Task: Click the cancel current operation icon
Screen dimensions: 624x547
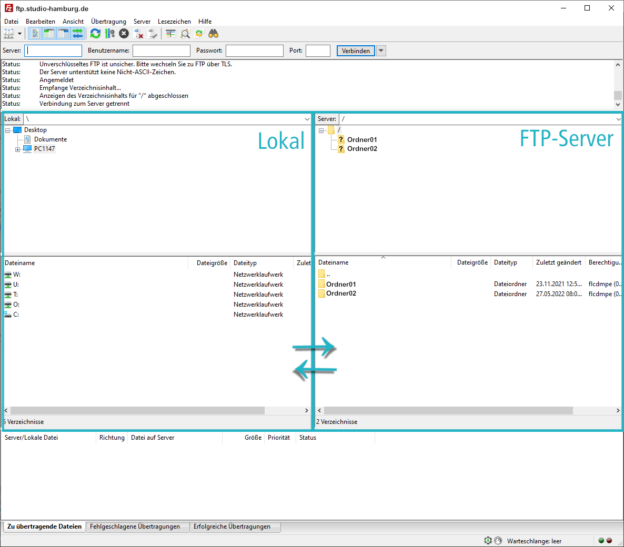Action: [x=124, y=33]
